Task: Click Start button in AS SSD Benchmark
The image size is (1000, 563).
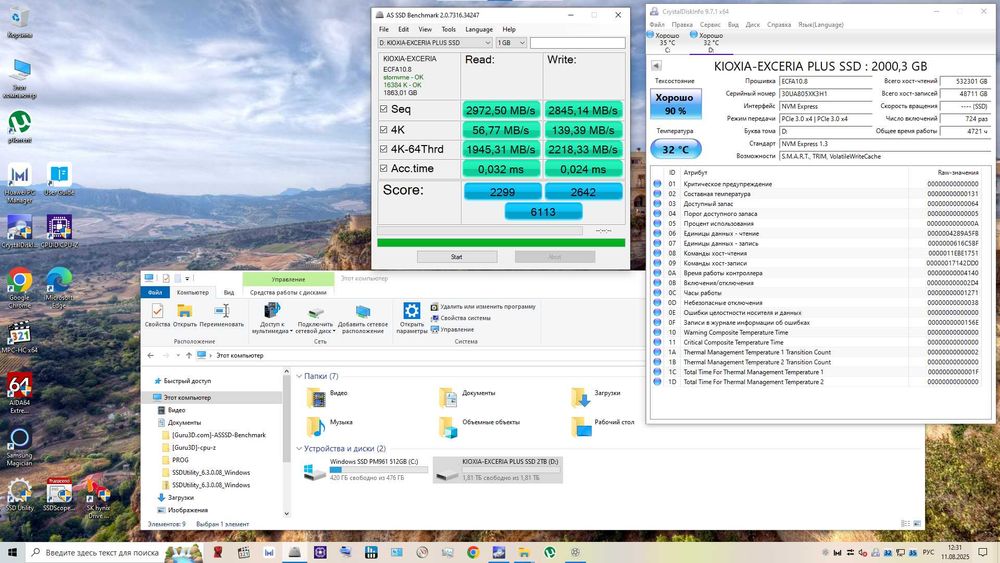Action: [457, 257]
